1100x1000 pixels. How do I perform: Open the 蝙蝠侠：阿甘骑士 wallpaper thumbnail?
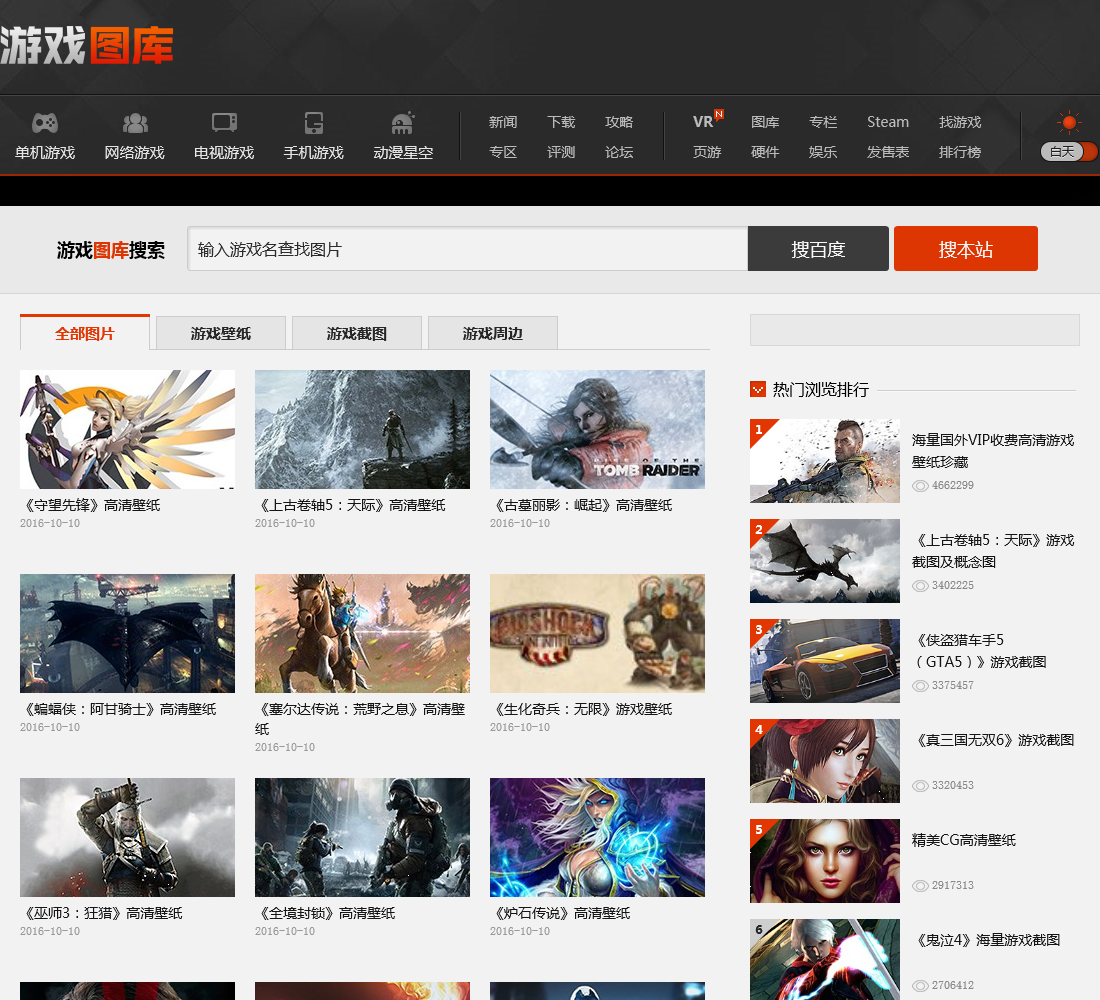pos(128,634)
